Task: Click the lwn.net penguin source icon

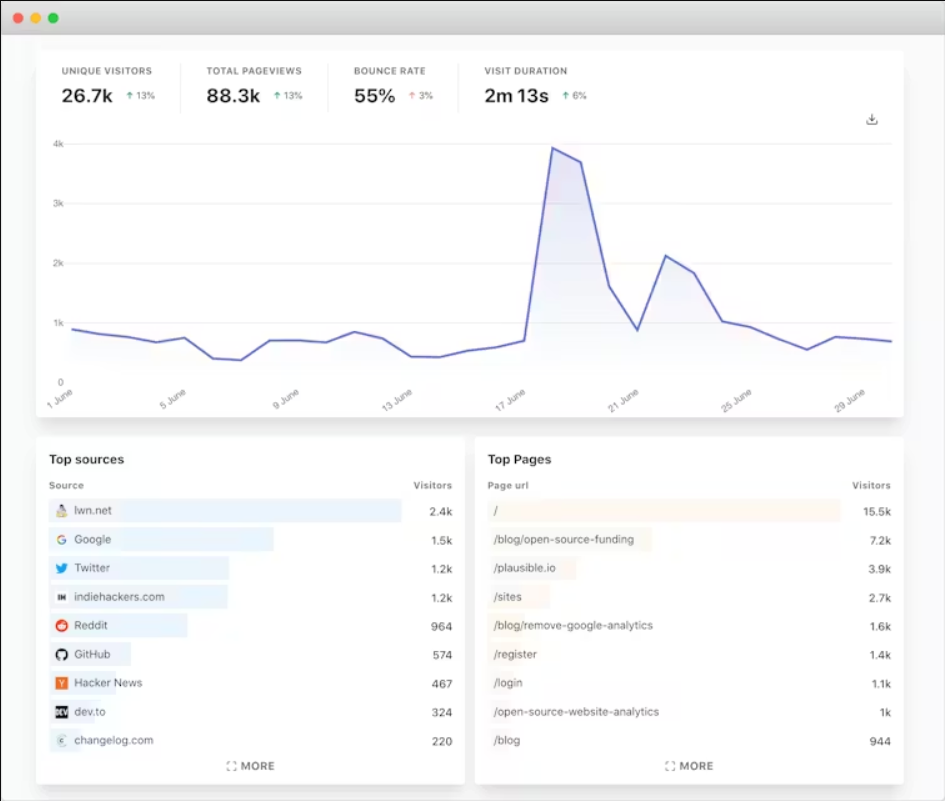Action: (61, 511)
